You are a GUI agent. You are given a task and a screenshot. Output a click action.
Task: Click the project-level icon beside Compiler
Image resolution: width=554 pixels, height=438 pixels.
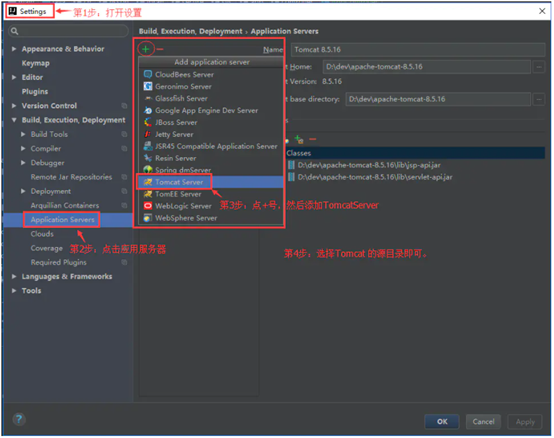pos(124,148)
